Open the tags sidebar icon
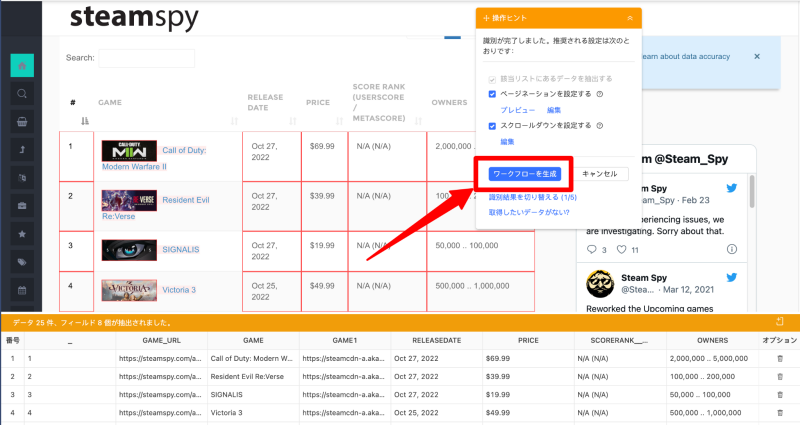The height and width of the screenshot is (425, 800). [22, 262]
